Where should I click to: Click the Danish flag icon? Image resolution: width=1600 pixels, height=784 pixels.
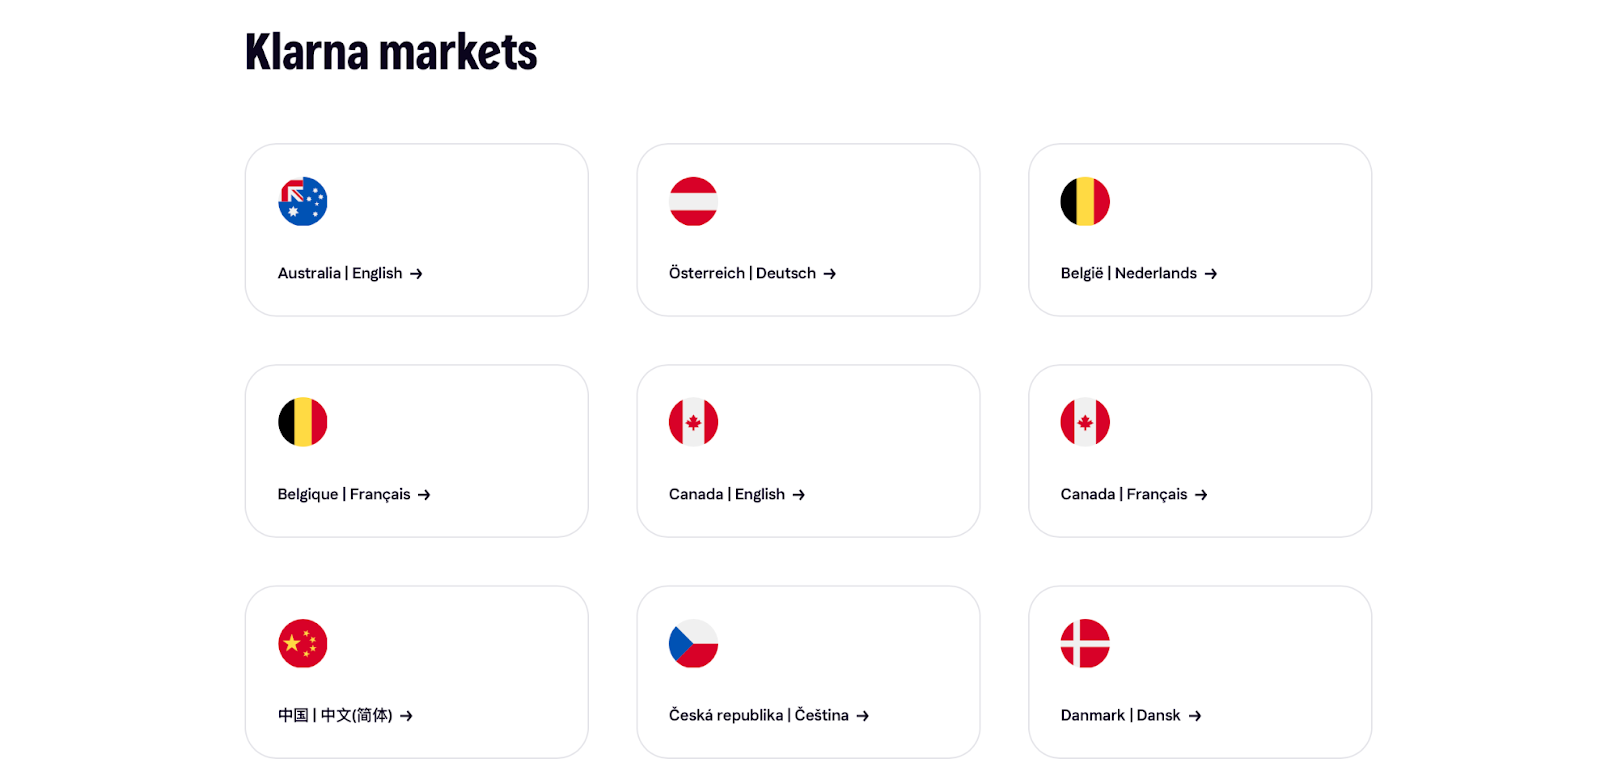pos(1084,644)
